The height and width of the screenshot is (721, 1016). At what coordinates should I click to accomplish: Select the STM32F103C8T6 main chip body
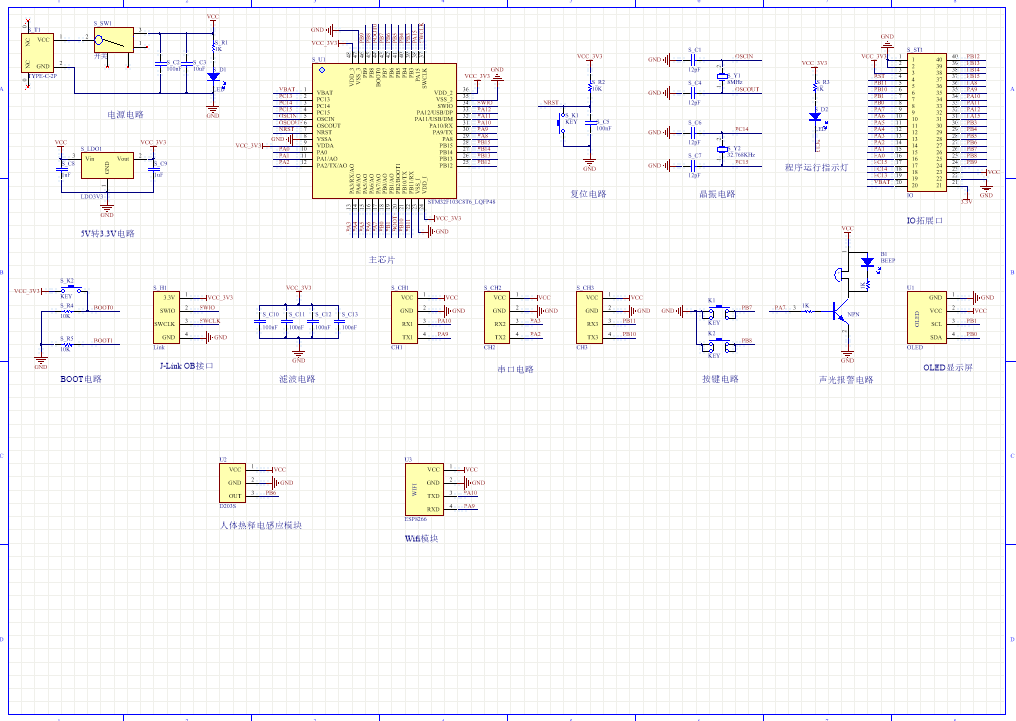coord(384,131)
